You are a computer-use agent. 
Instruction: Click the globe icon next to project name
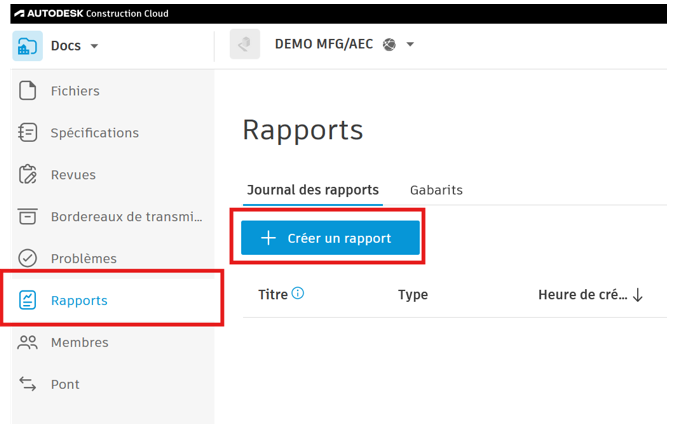click(389, 45)
